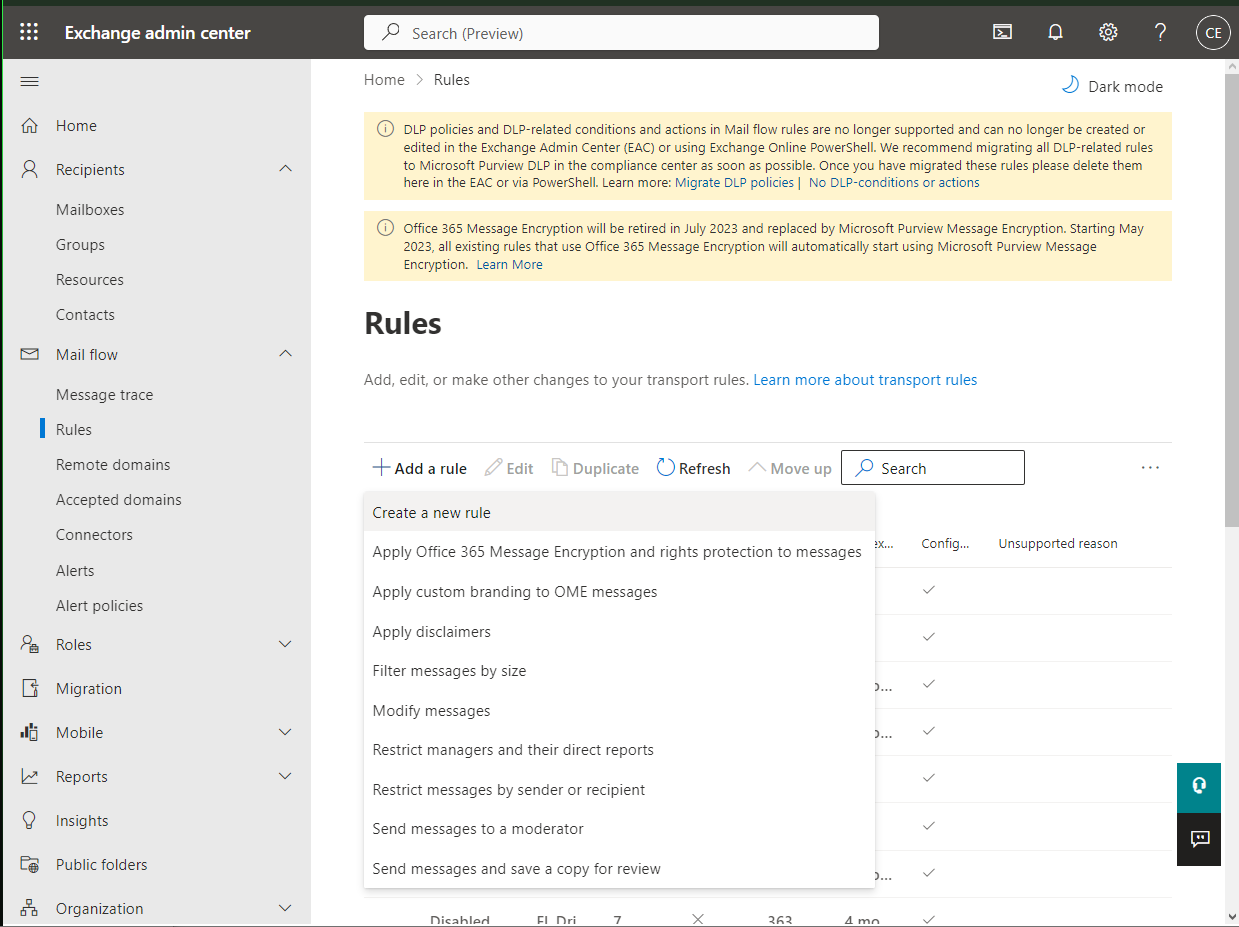Viewport: 1239px width, 927px height.
Task: Select Create a new rule
Action: pos(619,512)
